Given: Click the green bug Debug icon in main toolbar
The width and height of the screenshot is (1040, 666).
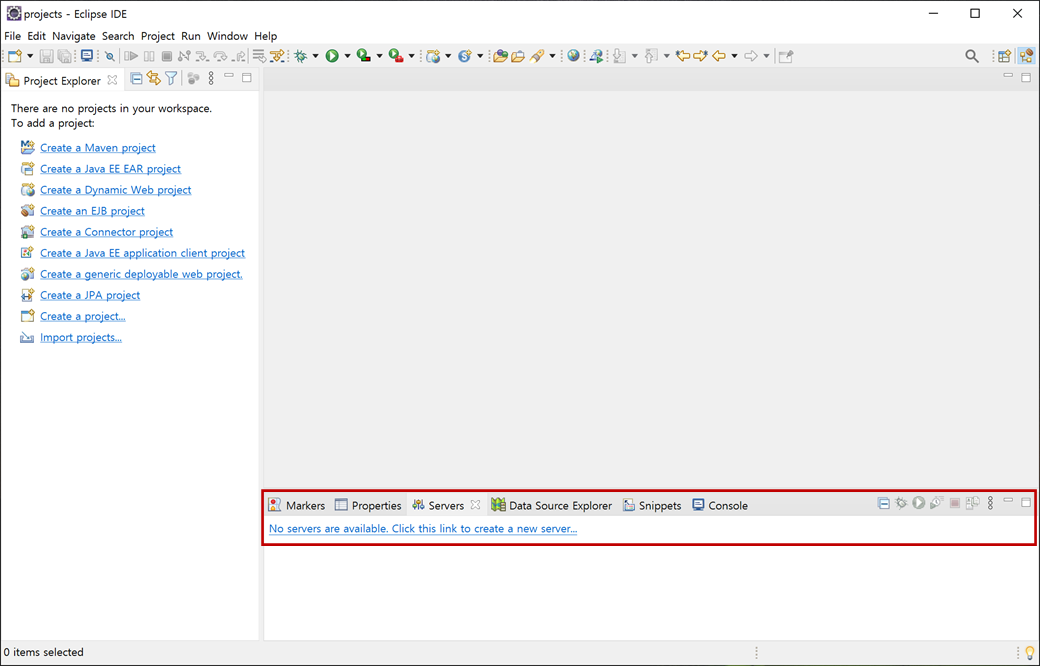Looking at the screenshot, I should tap(300, 56).
